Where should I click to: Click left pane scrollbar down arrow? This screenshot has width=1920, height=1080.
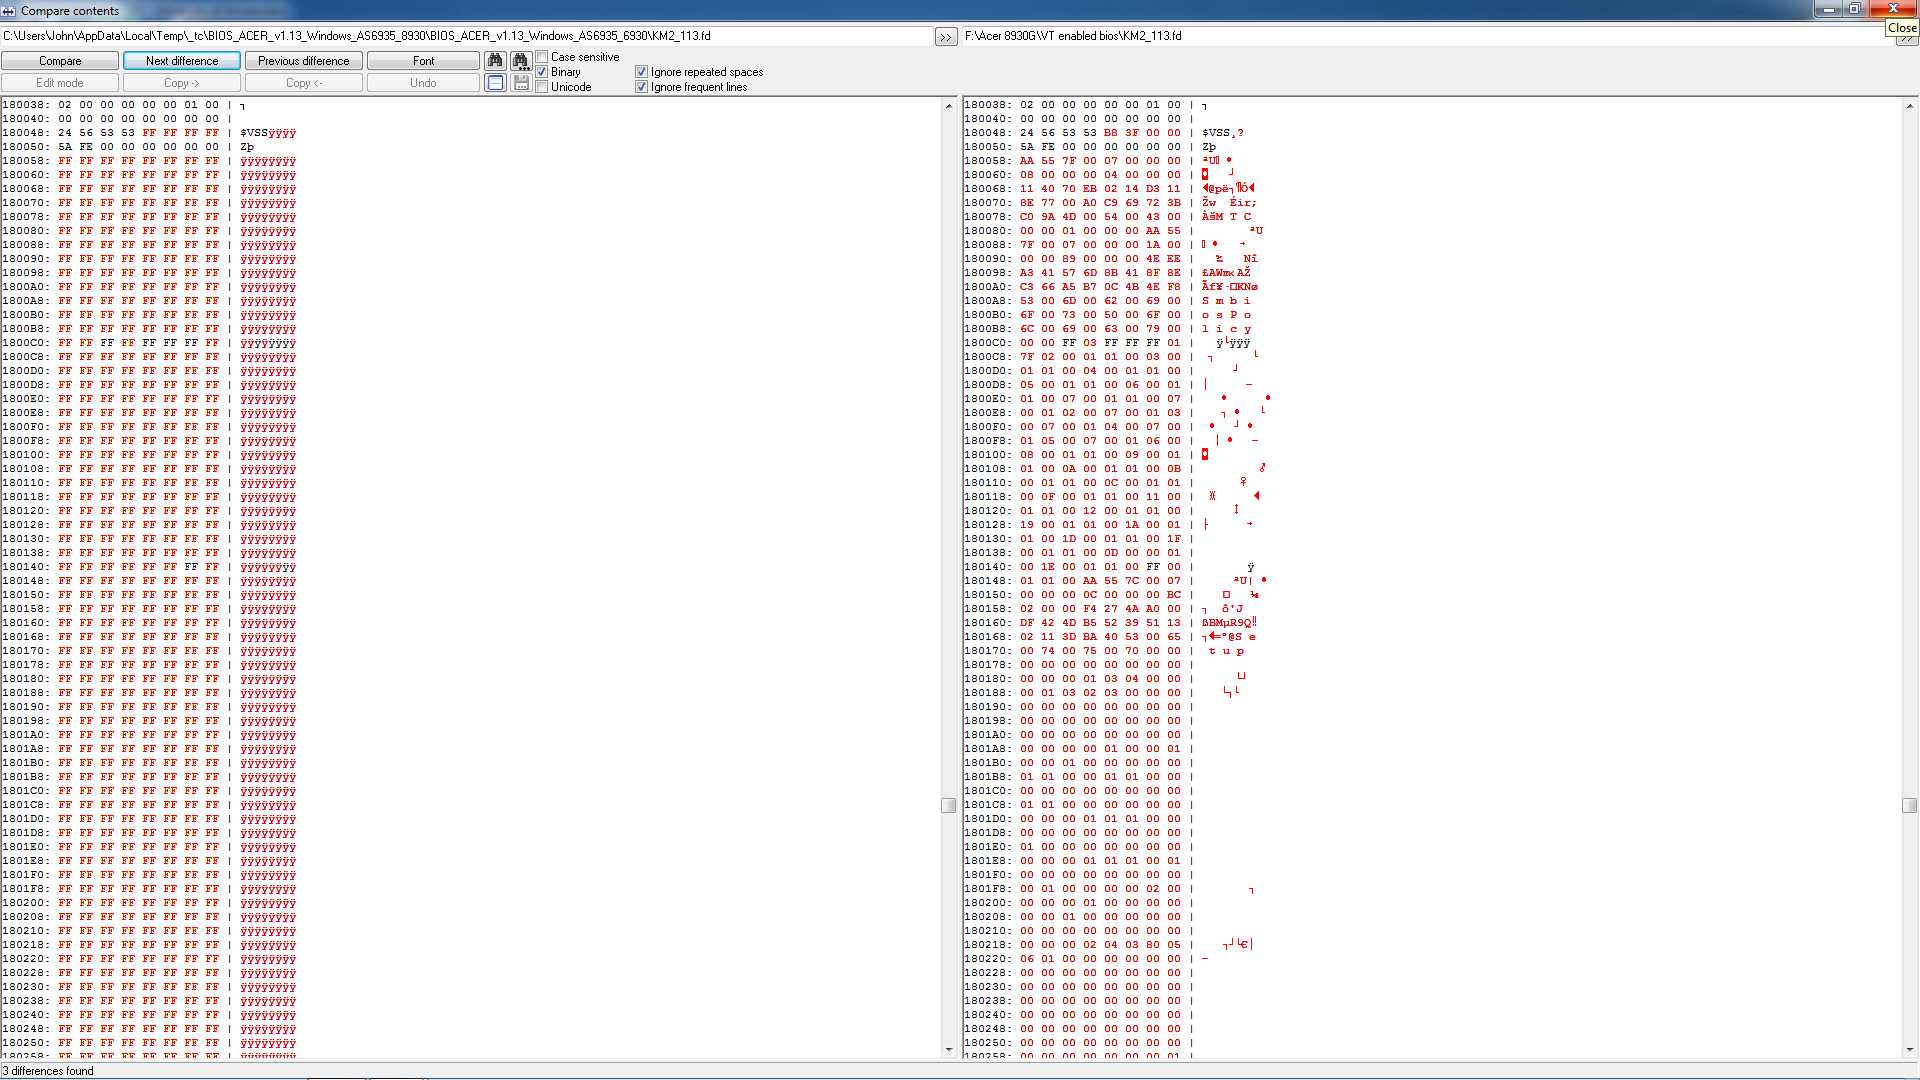pyautogui.click(x=949, y=1049)
